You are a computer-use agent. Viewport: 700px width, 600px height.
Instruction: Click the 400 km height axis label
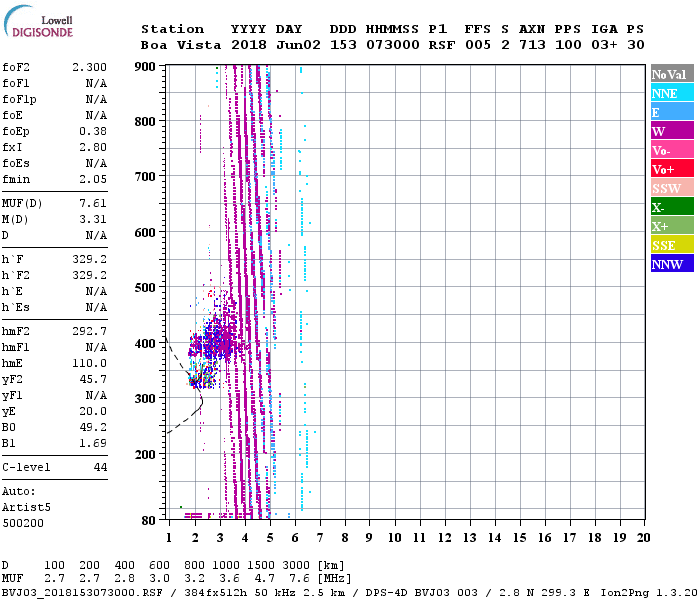[145, 343]
